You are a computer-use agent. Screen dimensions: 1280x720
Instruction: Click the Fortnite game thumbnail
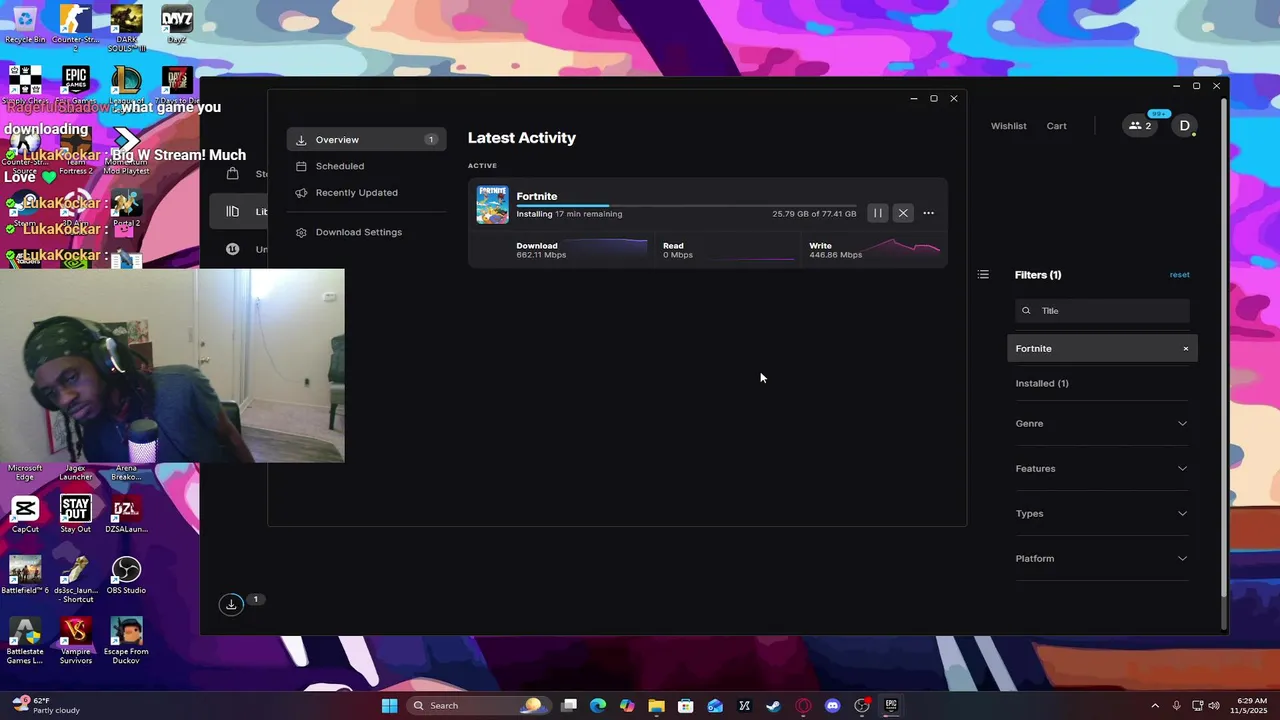(492, 204)
